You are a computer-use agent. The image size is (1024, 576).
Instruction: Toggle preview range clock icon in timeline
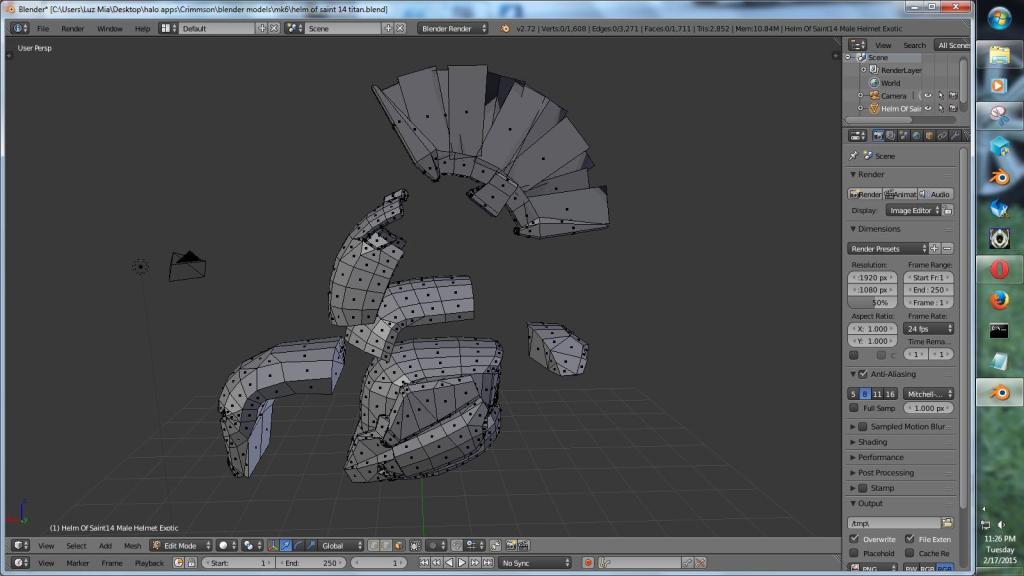(178, 562)
